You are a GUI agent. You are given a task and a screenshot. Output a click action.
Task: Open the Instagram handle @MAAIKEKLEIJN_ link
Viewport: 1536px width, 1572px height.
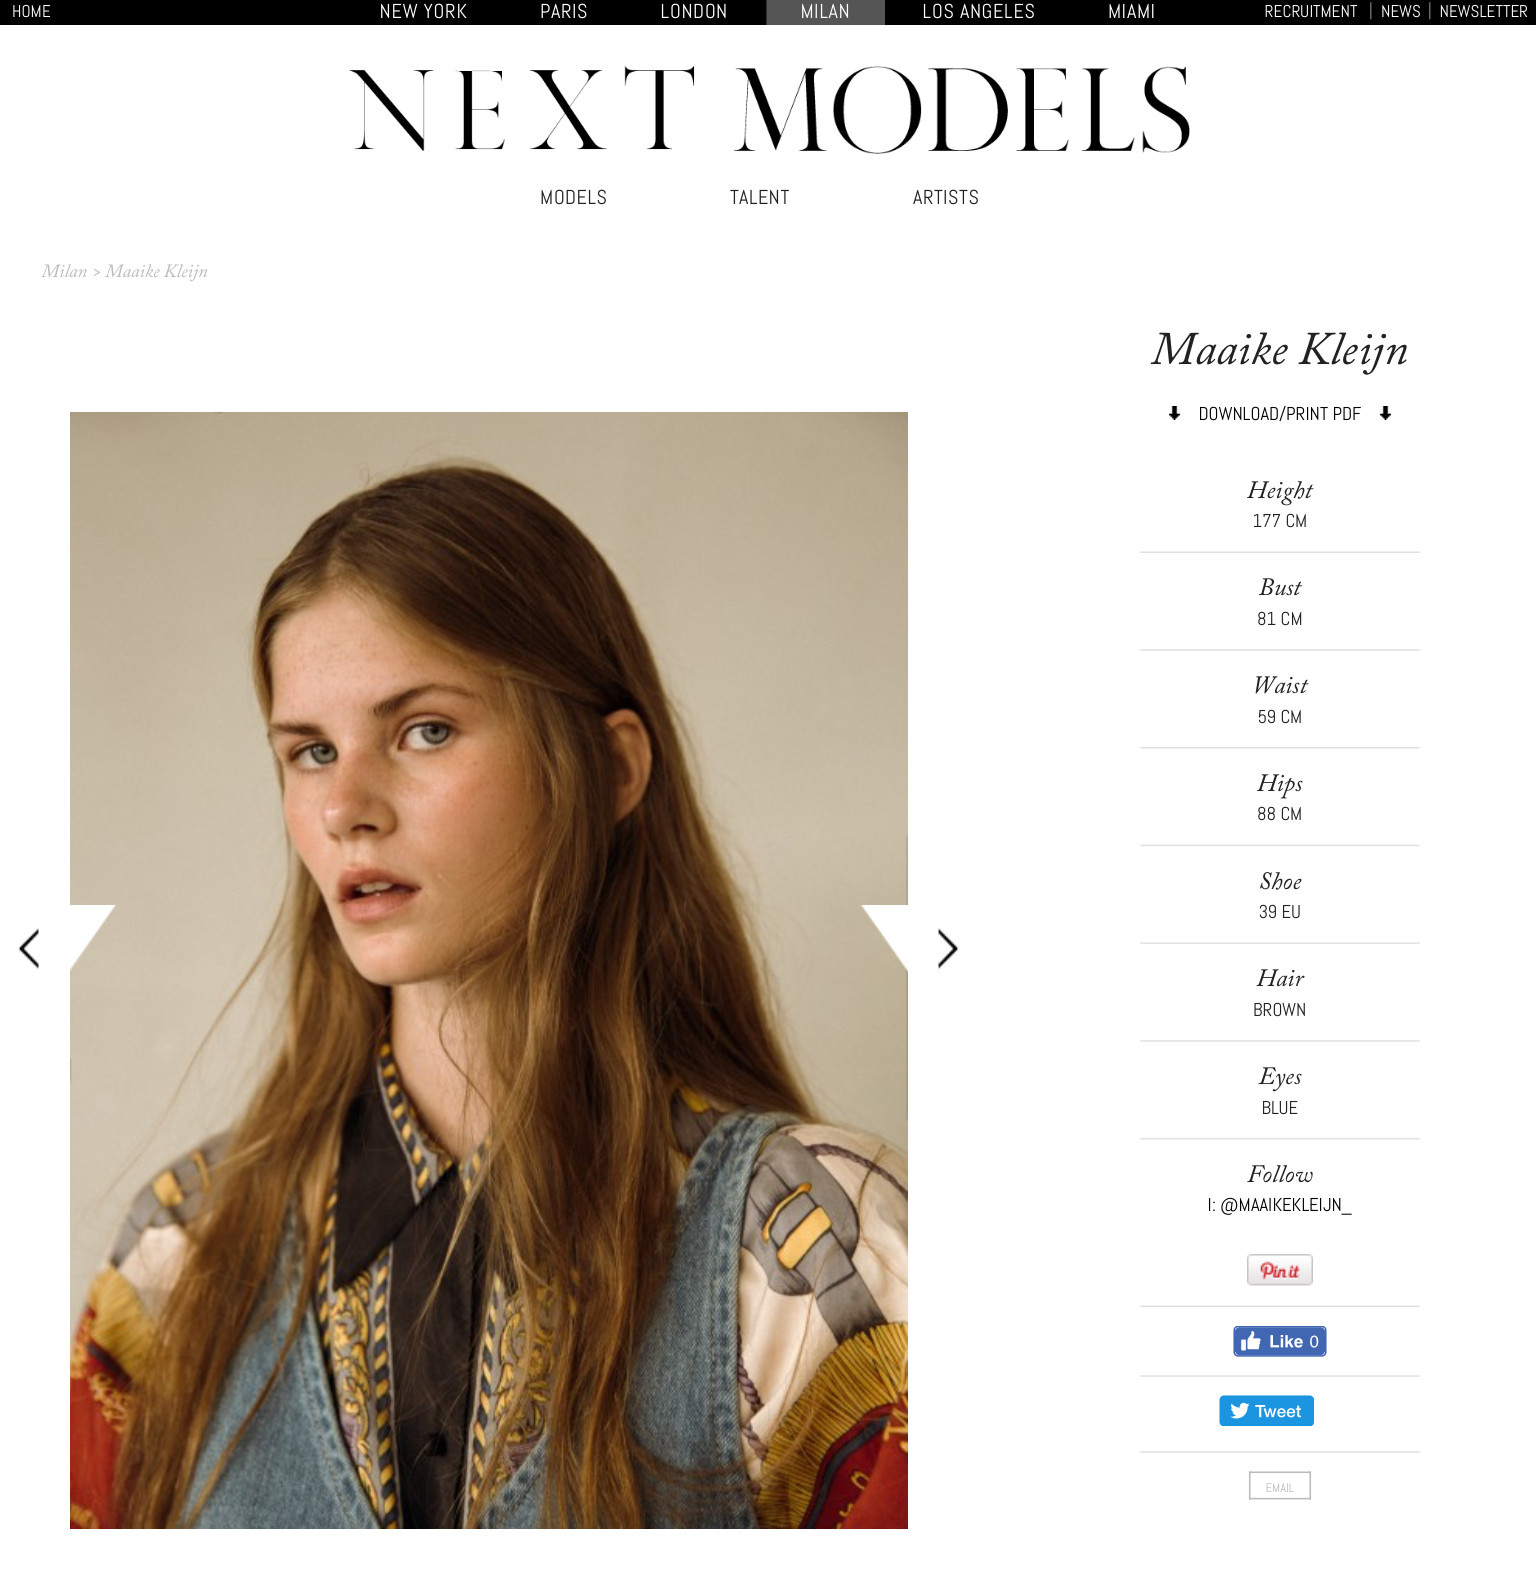pos(1285,1206)
